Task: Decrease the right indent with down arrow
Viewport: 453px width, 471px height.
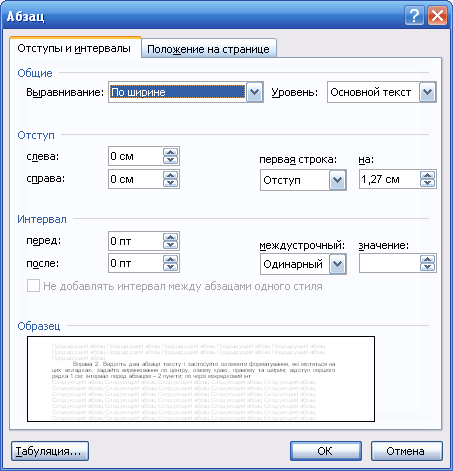Action: [x=171, y=183]
